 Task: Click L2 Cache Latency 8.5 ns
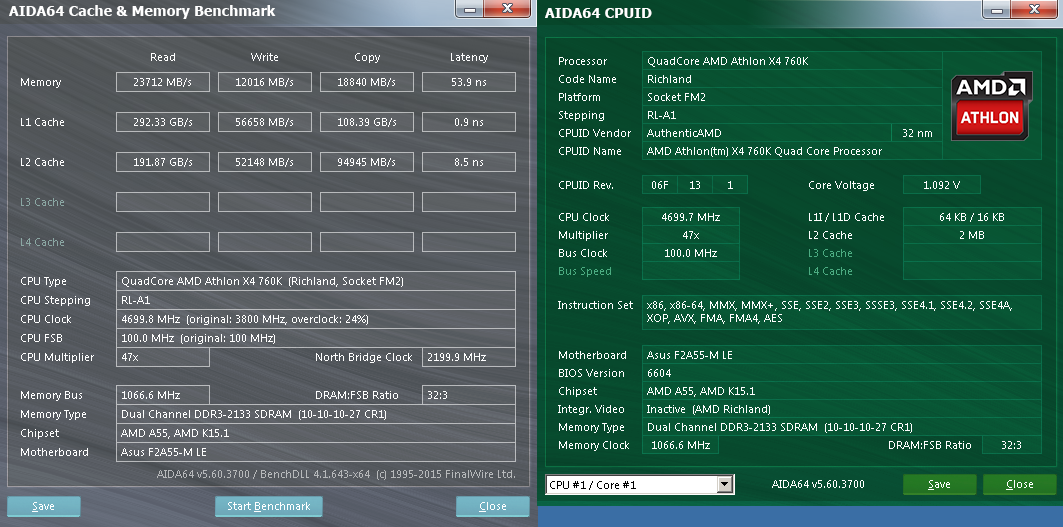coord(468,162)
